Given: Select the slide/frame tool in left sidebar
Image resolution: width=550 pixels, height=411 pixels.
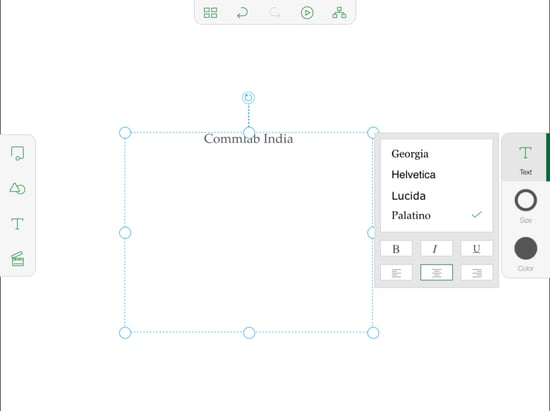Looking at the screenshot, I should [x=18, y=153].
